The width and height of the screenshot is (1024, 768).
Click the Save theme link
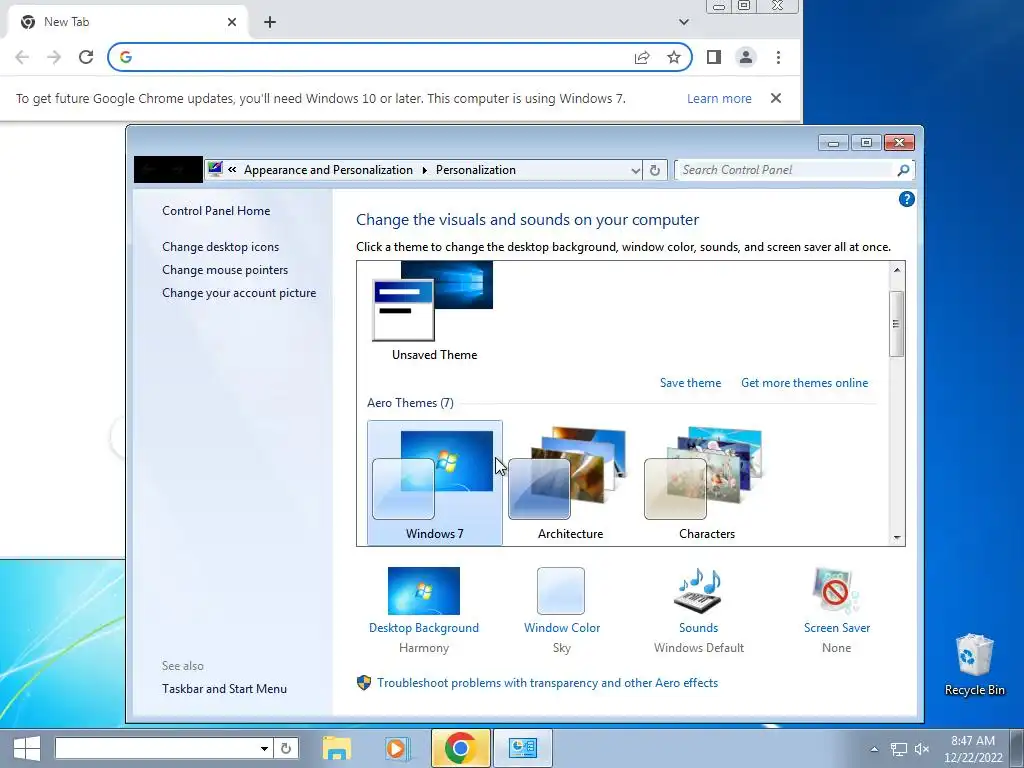(690, 383)
